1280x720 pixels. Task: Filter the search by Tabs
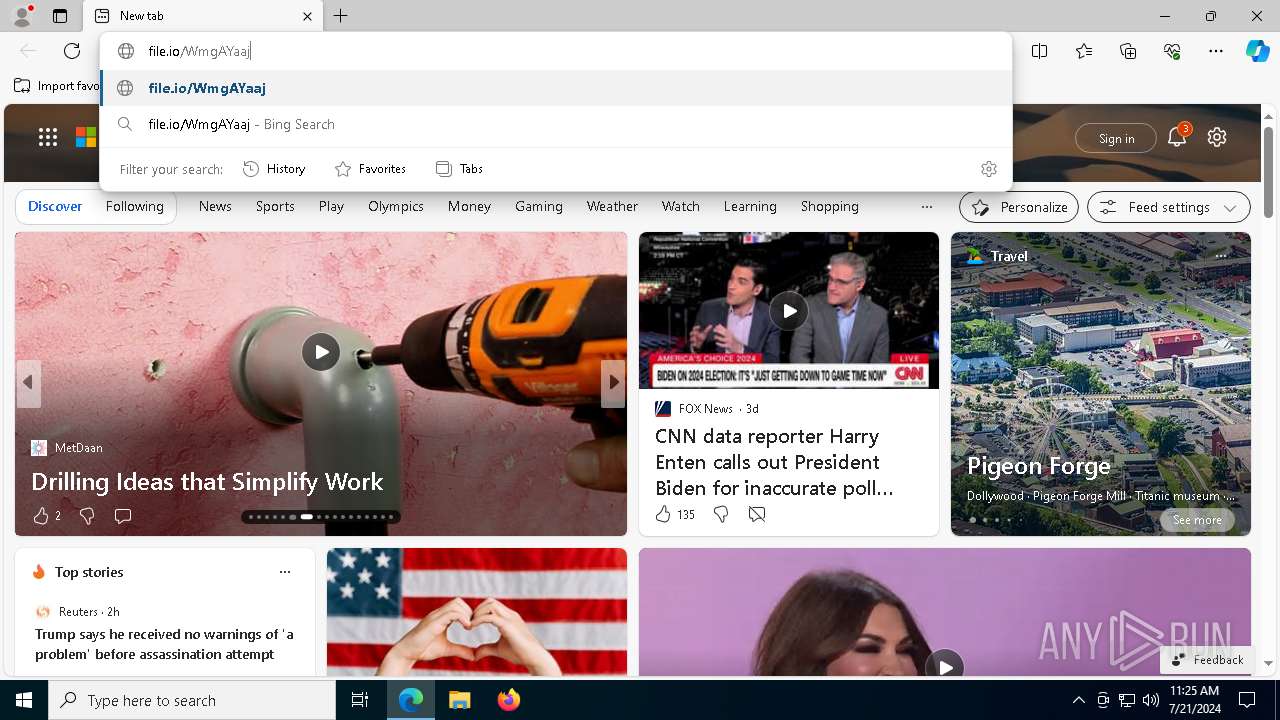click(459, 169)
